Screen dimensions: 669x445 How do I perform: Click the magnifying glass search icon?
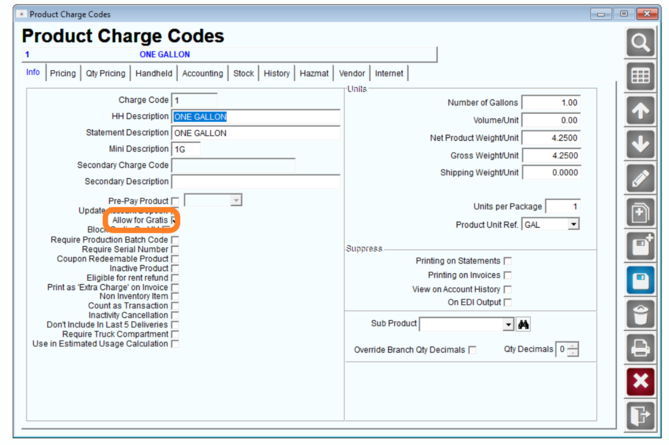click(640, 43)
